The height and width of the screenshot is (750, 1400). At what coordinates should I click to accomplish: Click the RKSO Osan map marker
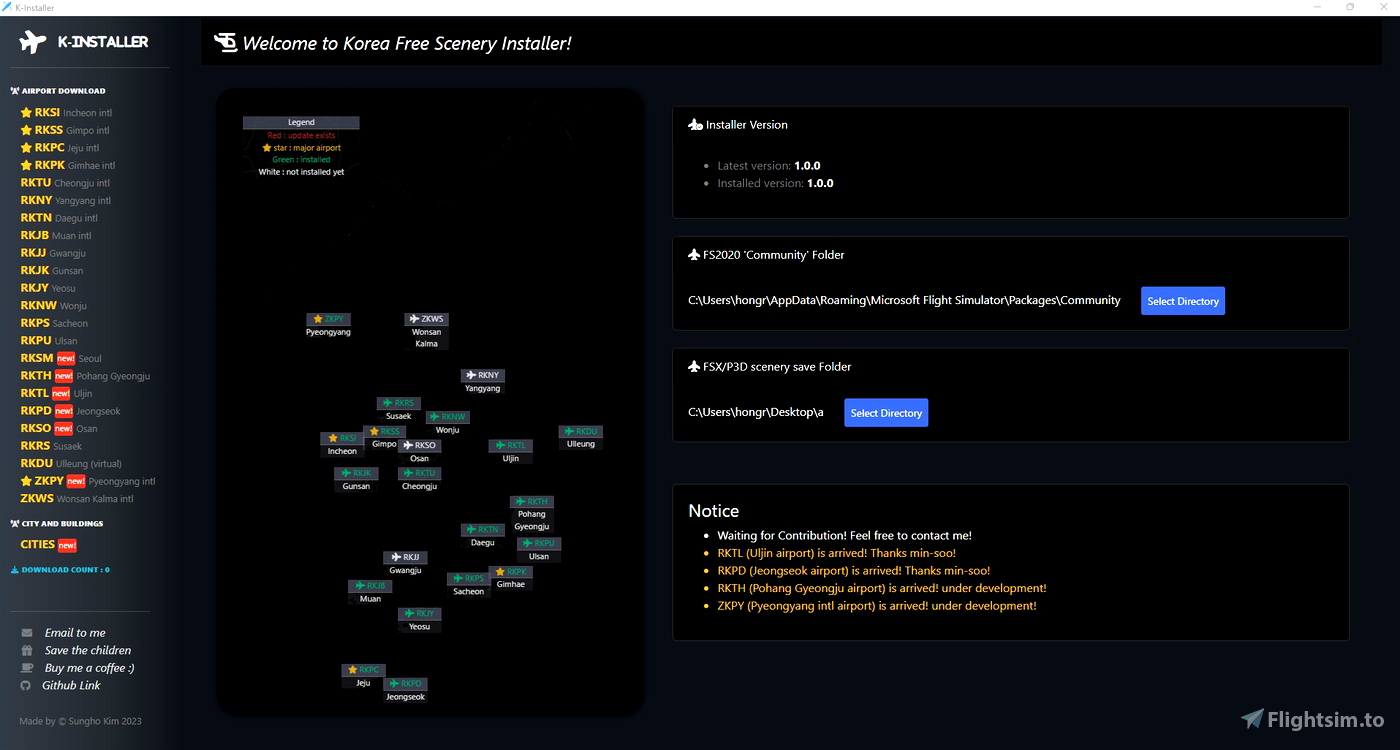[420, 445]
